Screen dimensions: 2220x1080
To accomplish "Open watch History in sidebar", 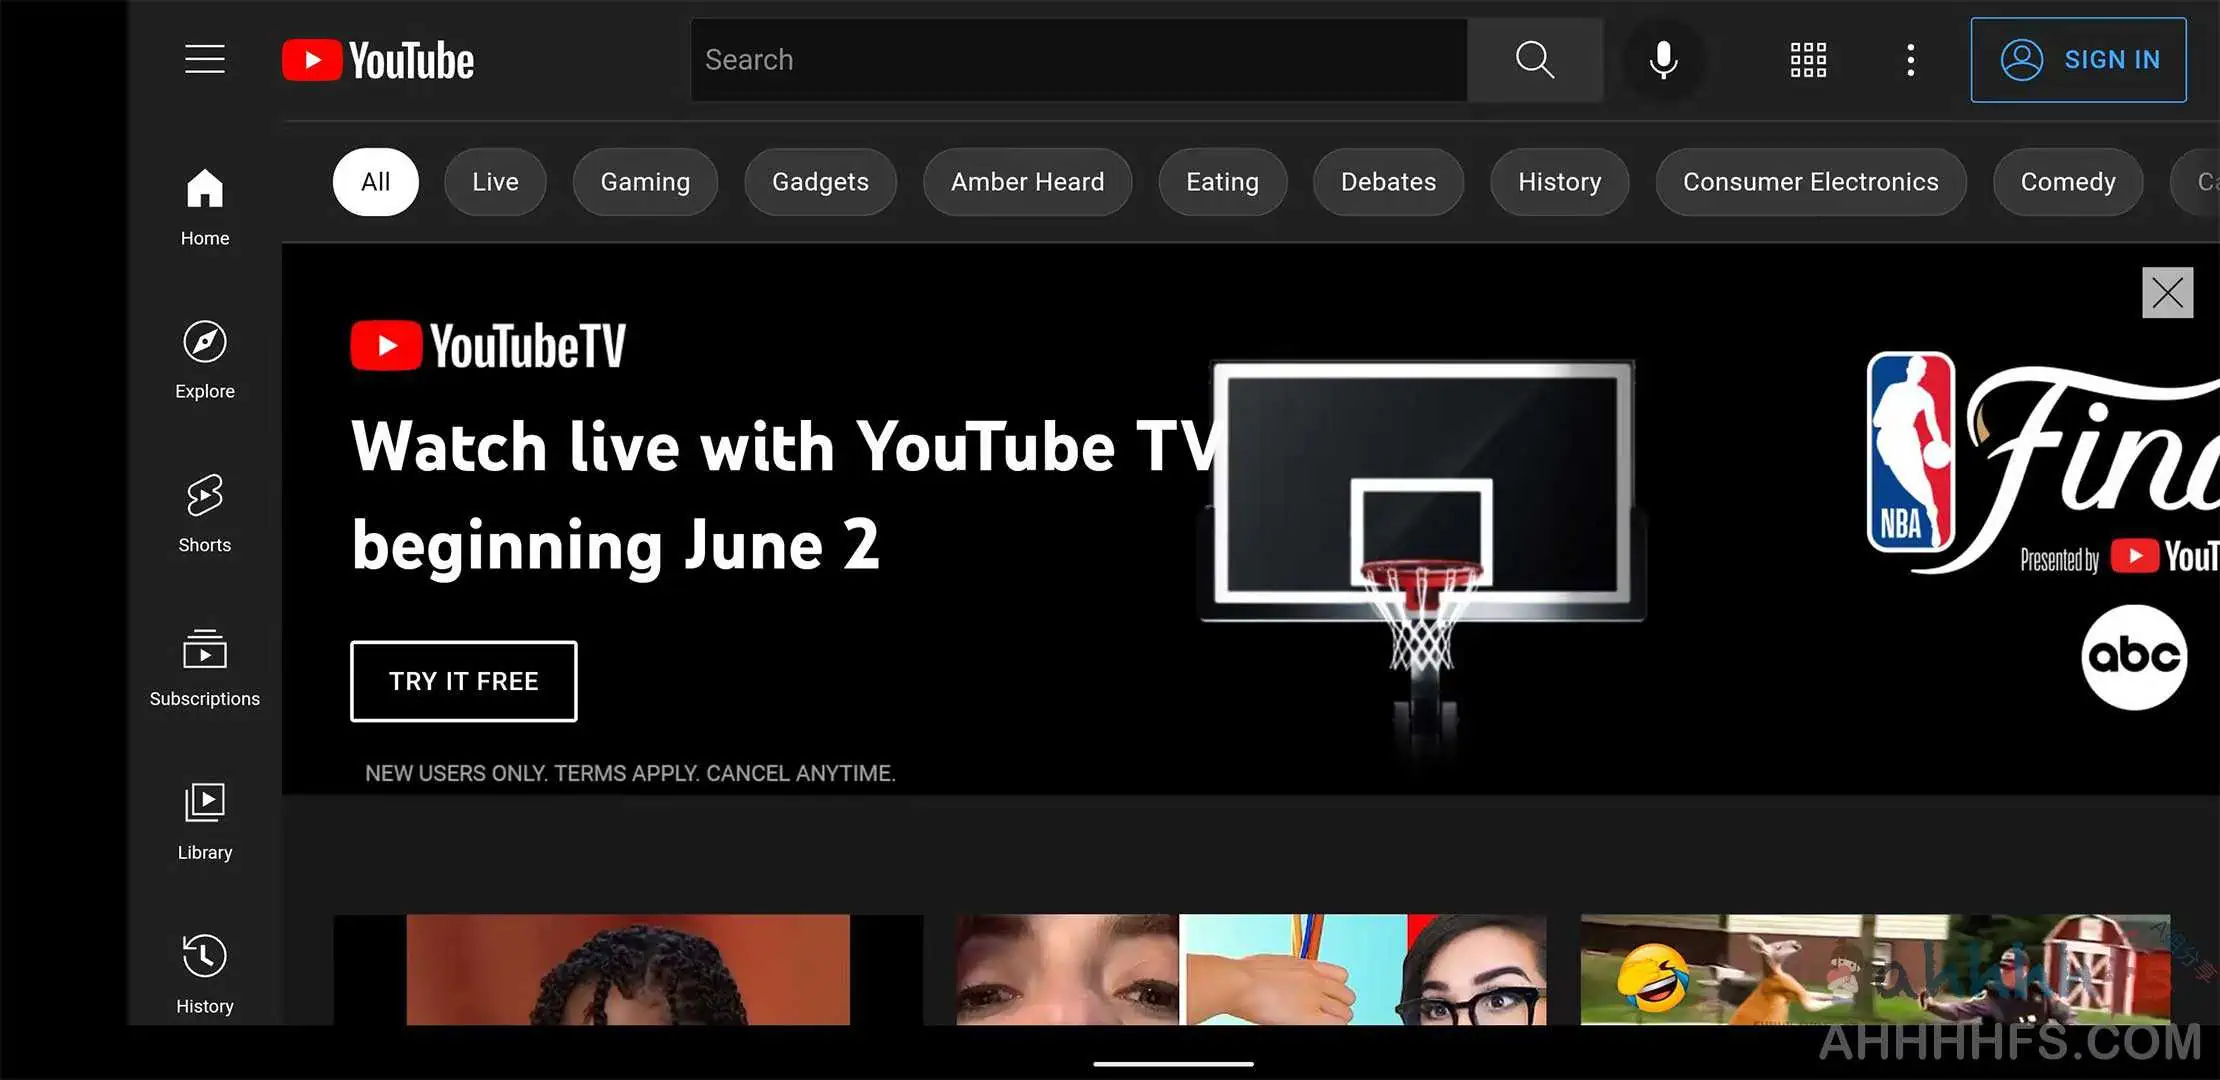I will [x=205, y=975].
